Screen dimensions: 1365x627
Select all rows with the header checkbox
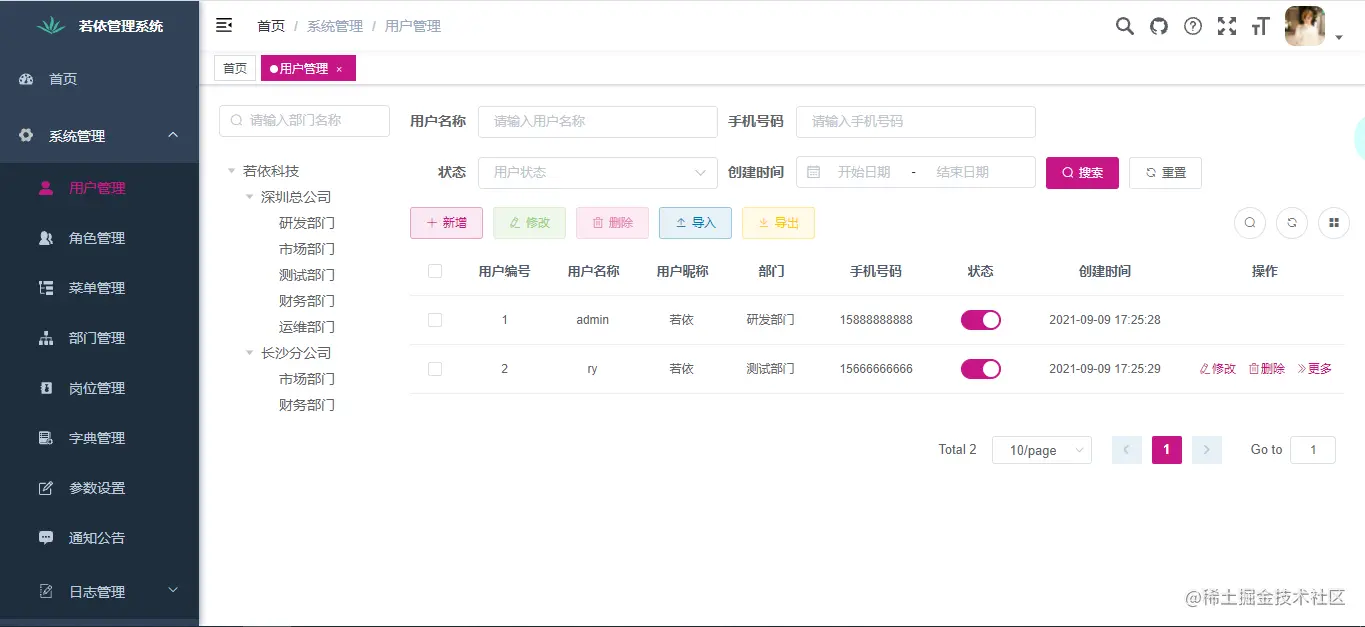435,271
